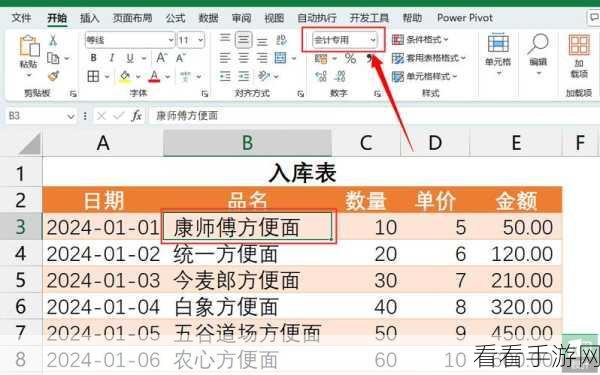Click the select-all triangle corner
This screenshot has height=375, width=600.
click(x=30, y=144)
